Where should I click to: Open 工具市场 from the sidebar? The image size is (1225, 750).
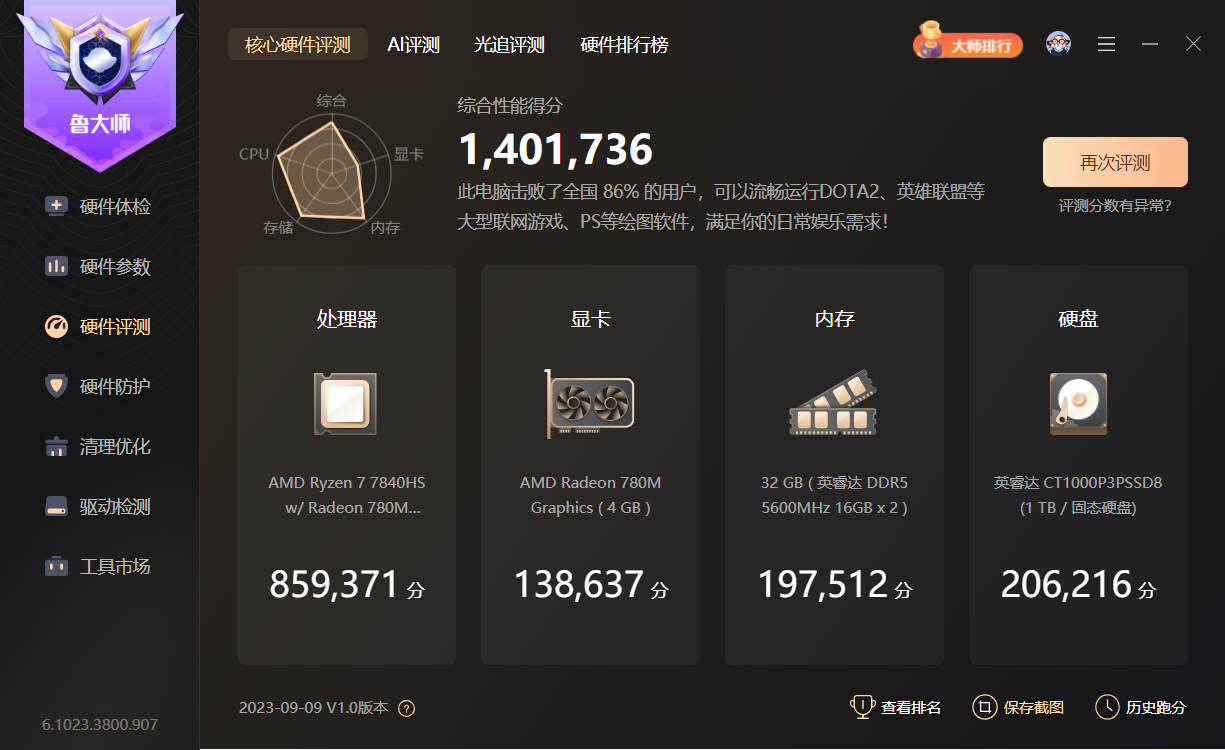click(x=98, y=567)
